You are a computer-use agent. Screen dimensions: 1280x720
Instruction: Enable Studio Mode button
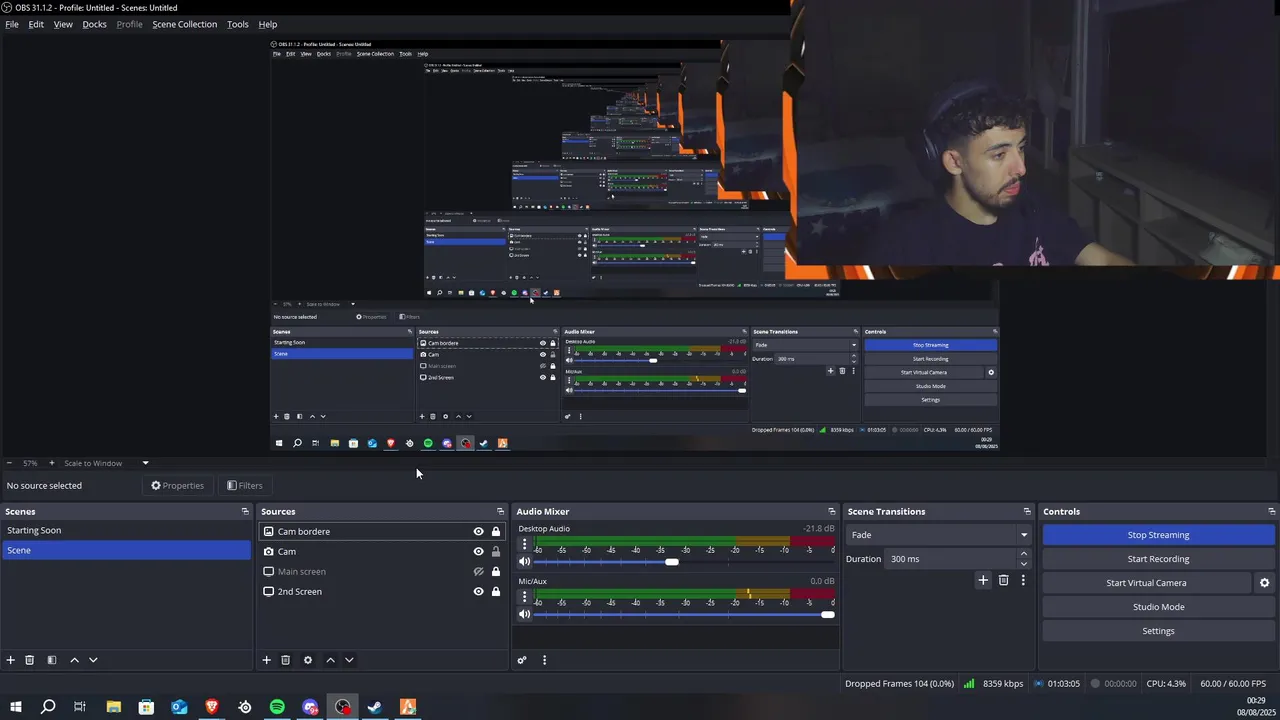click(x=1158, y=607)
